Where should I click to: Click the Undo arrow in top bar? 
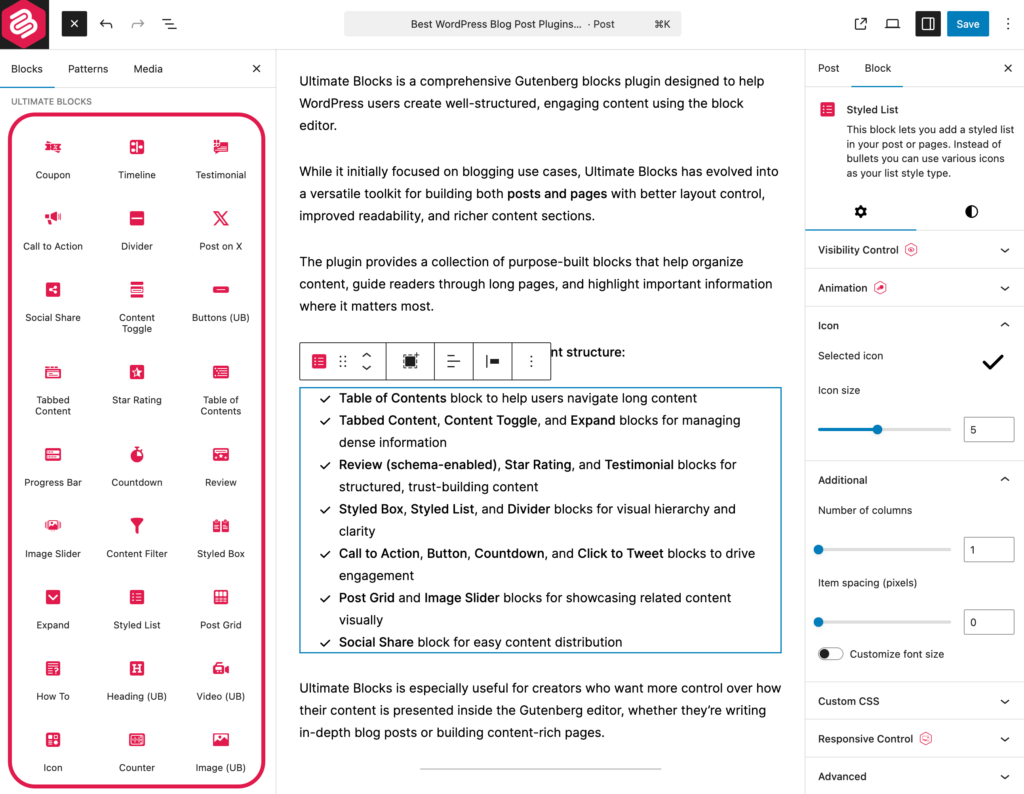pos(106,24)
